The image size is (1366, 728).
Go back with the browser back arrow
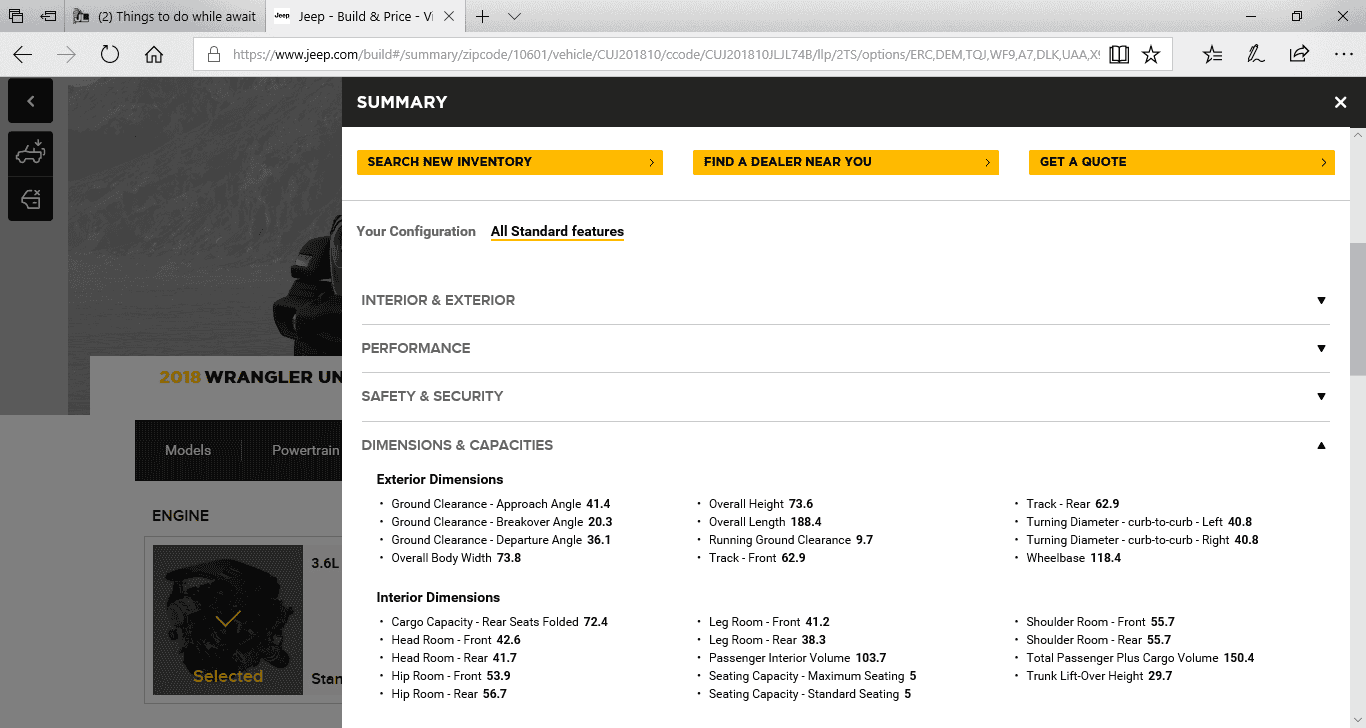(x=22, y=54)
